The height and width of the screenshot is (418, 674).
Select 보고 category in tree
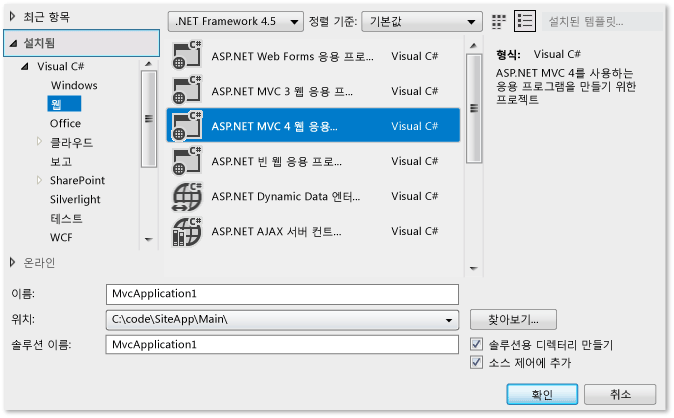61,161
